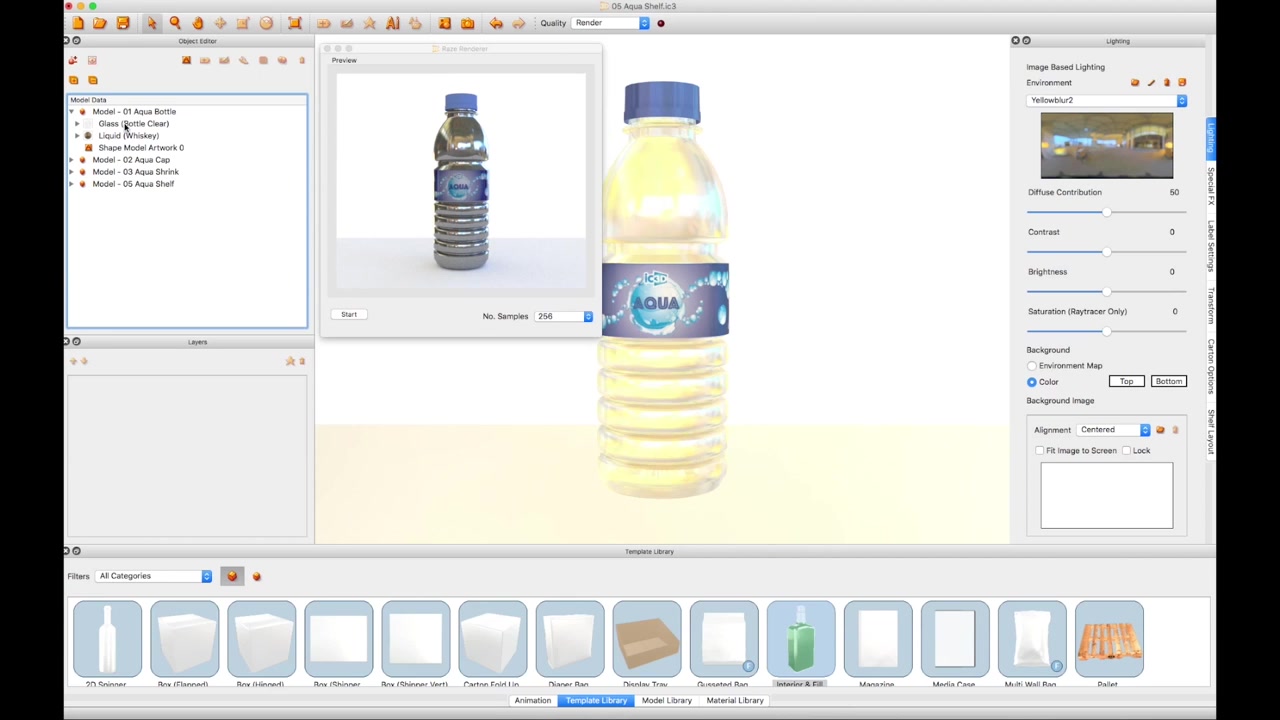Select the magnifier zoom tool
This screenshot has width=1280, height=720.
[x=175, y=23]
